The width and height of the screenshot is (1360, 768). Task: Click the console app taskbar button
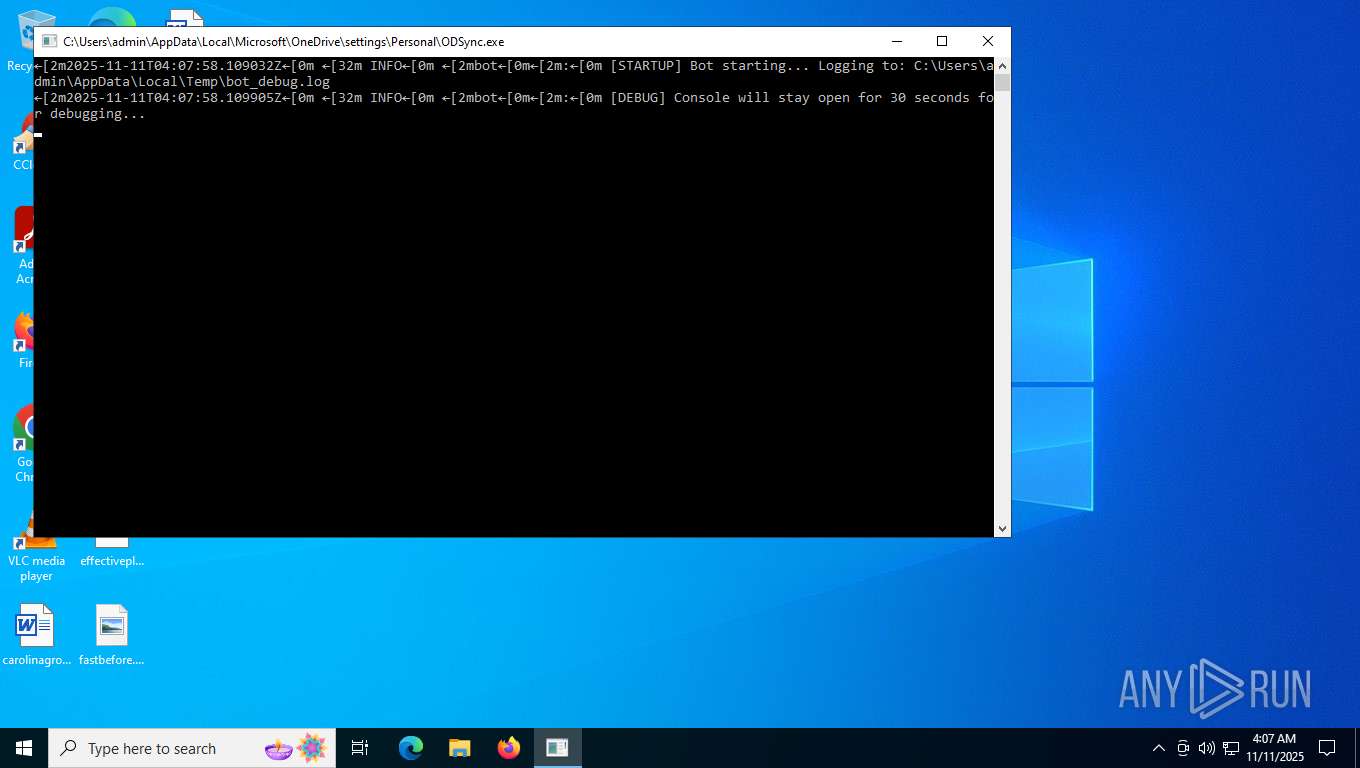click(x=557, y=748)
